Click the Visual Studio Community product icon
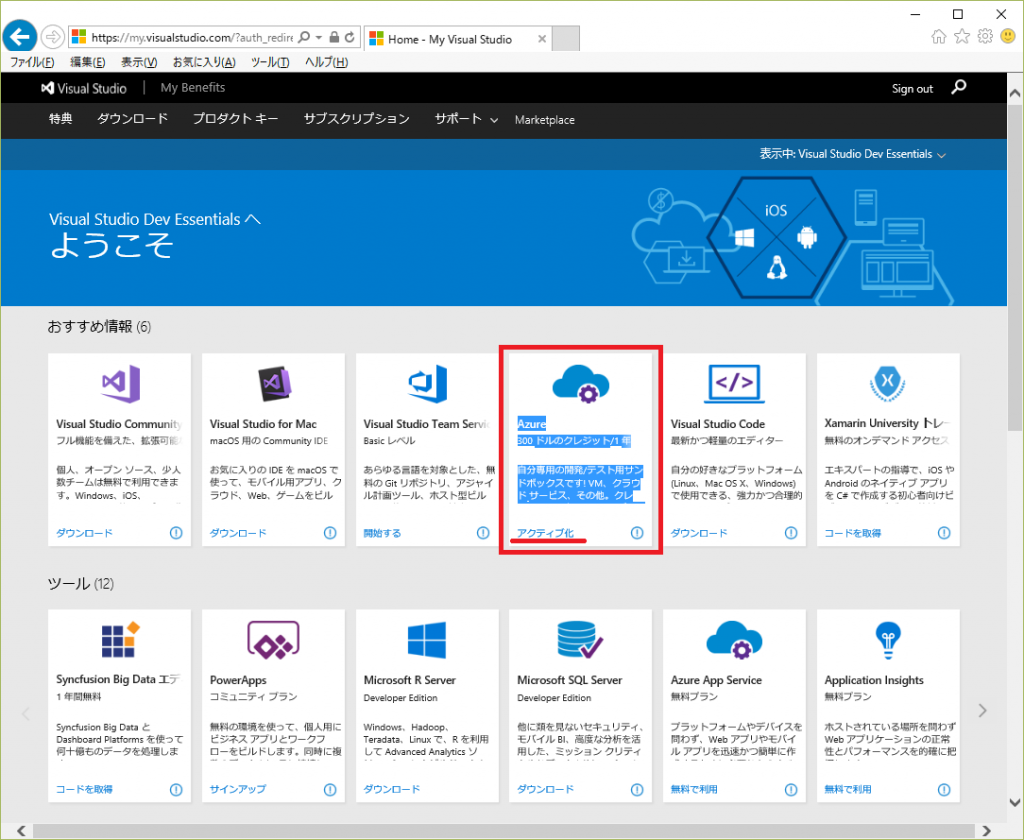This screenshot has width=1024, height=840. 121,383
